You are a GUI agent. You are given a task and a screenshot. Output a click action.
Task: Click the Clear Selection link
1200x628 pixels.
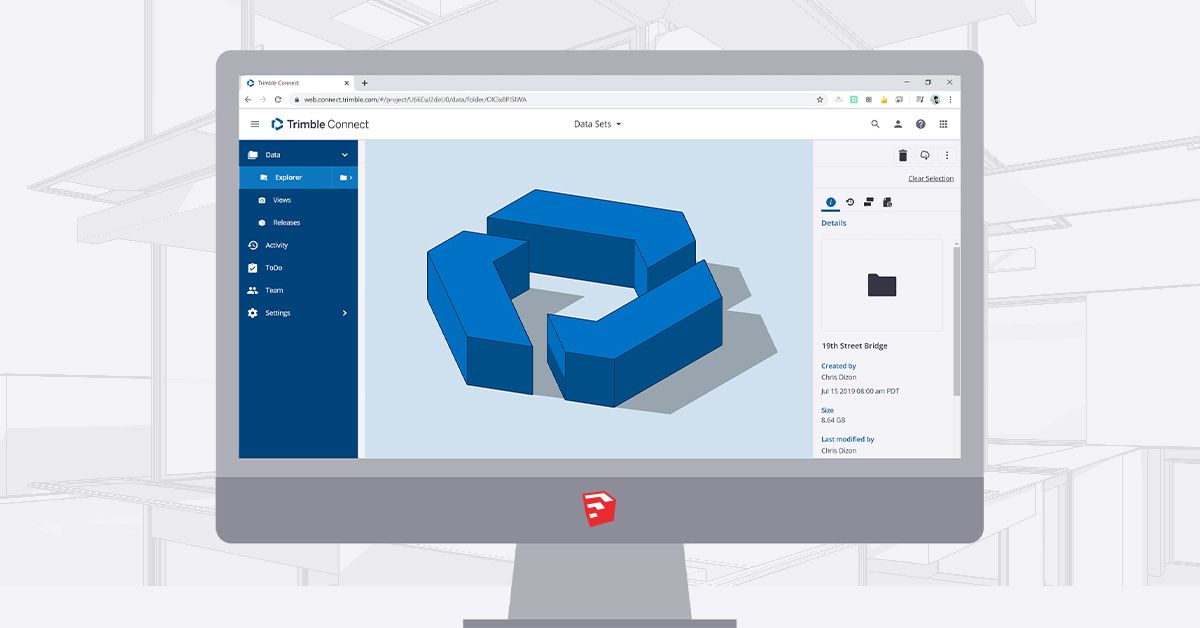[x=930, y=179]
